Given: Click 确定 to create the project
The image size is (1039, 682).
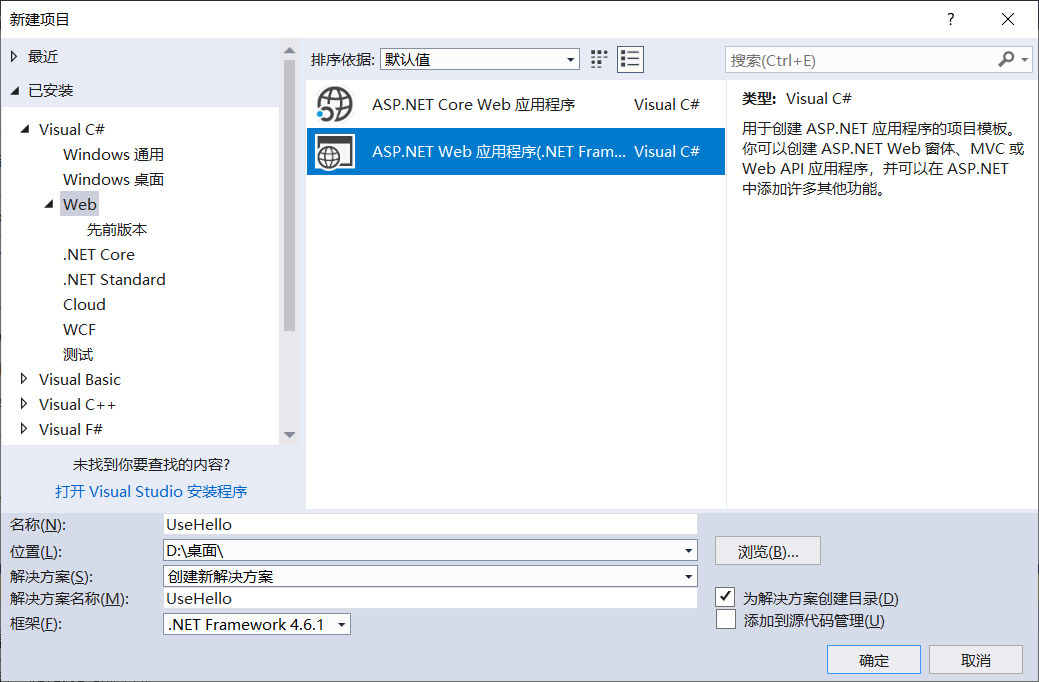Looking at the screenshot, I should tap(873, 660).
